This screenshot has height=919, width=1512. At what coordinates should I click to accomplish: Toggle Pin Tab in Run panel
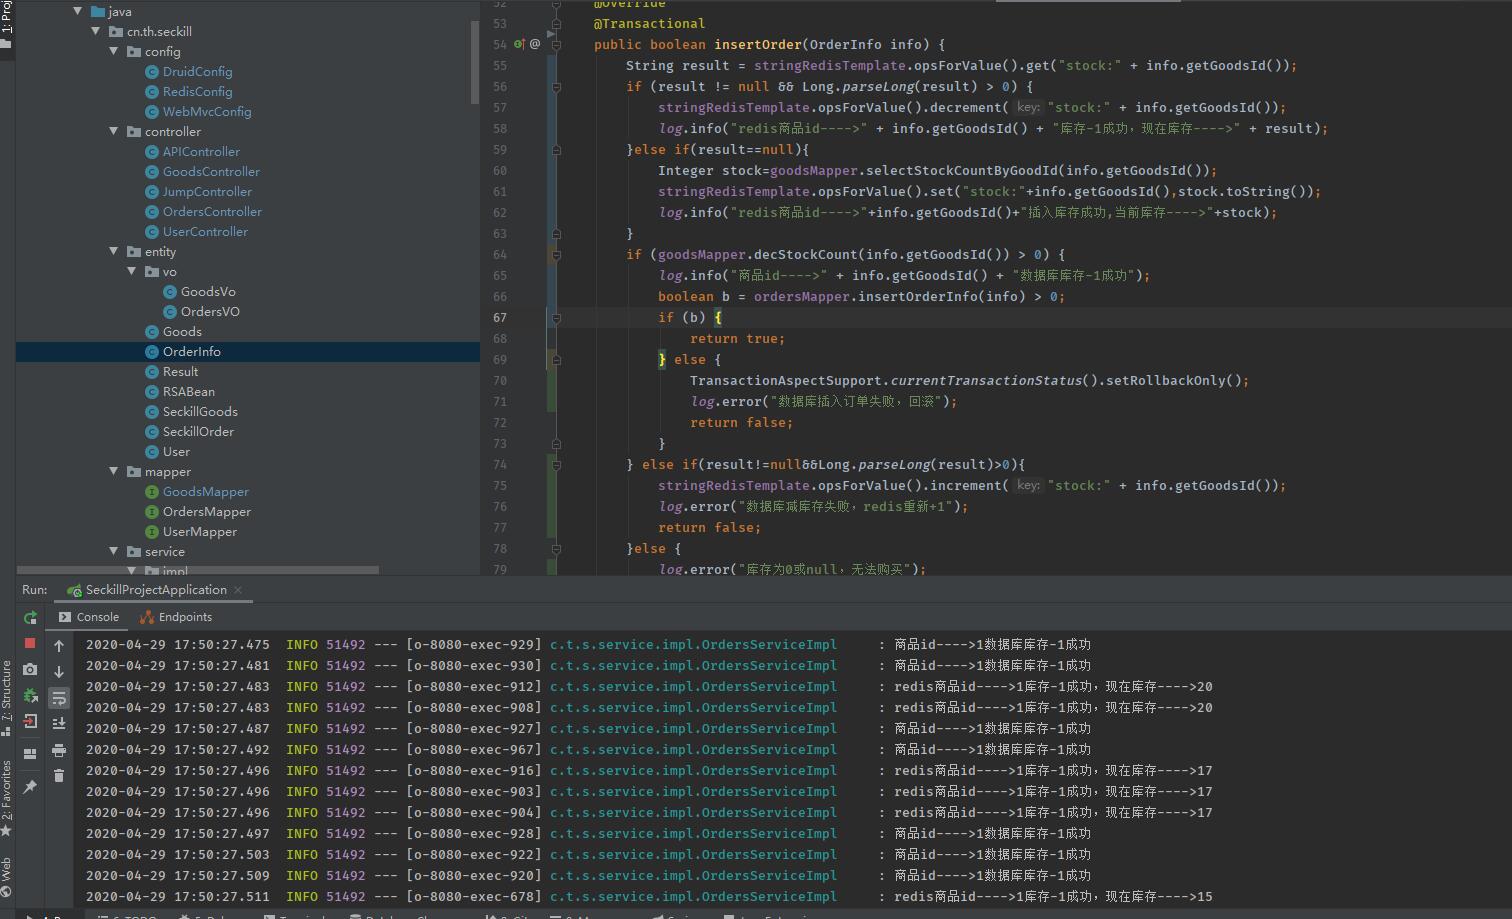[x=30, y=787]
